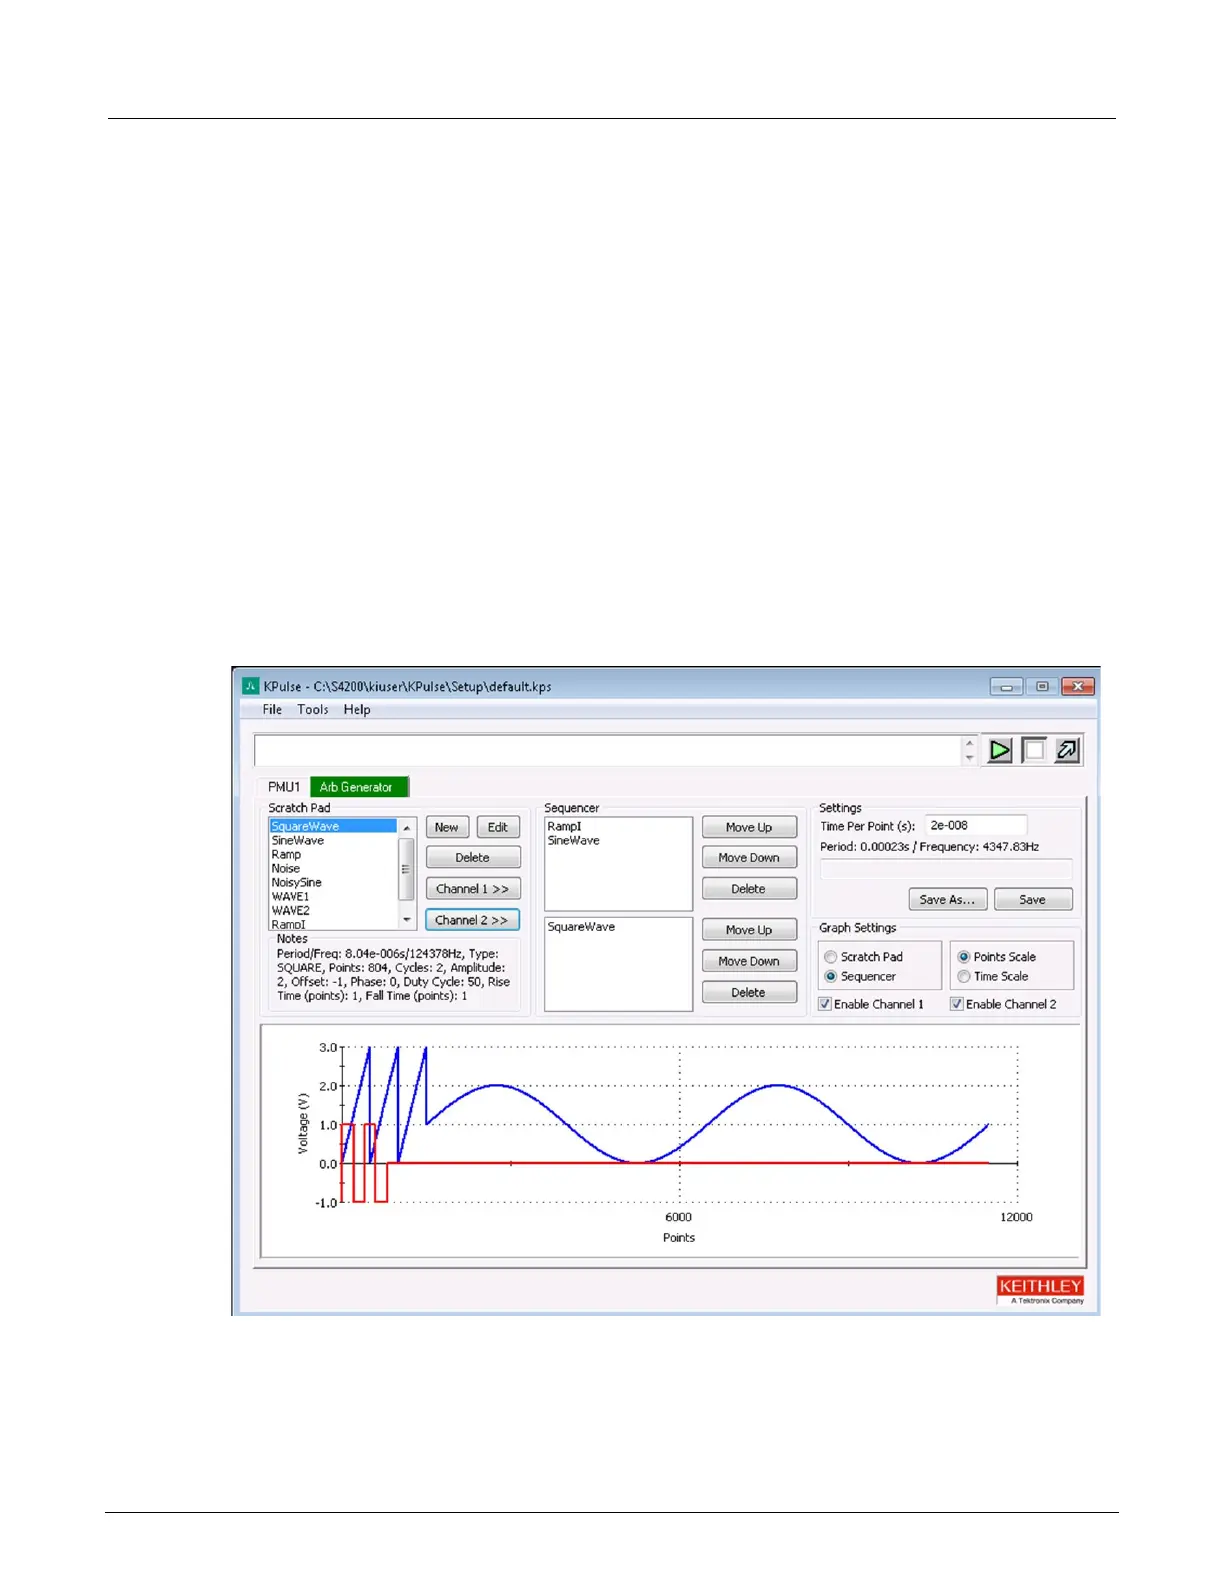
Task: Toggle the Enable Channel 2 checkbox
Action: click(957, 1004)
